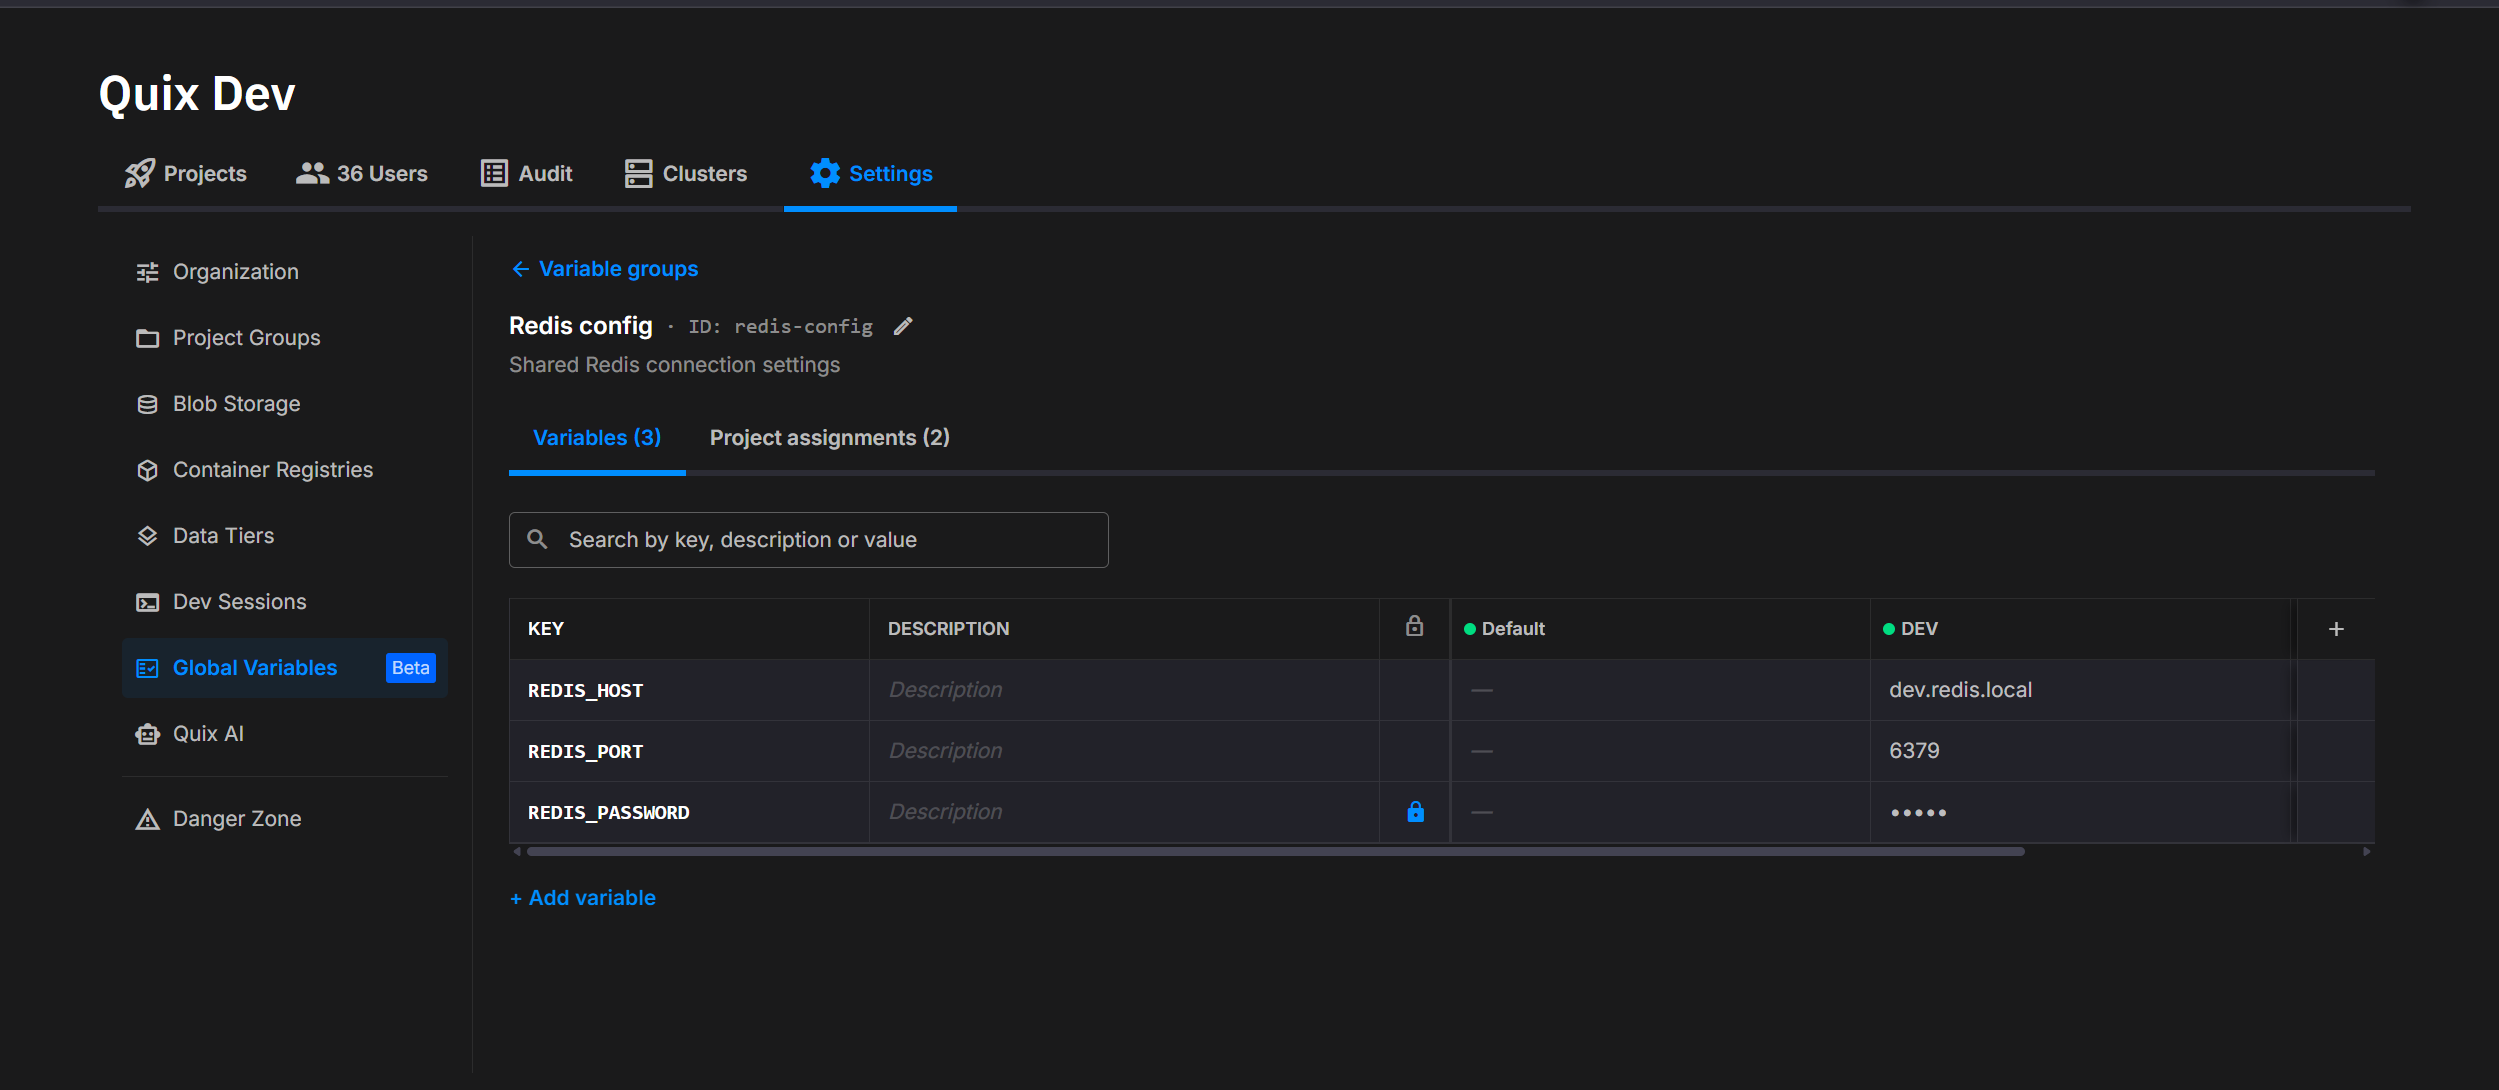Add a column with plus icon
Screen dimensions: 2499x1090
click(2337, 629)
